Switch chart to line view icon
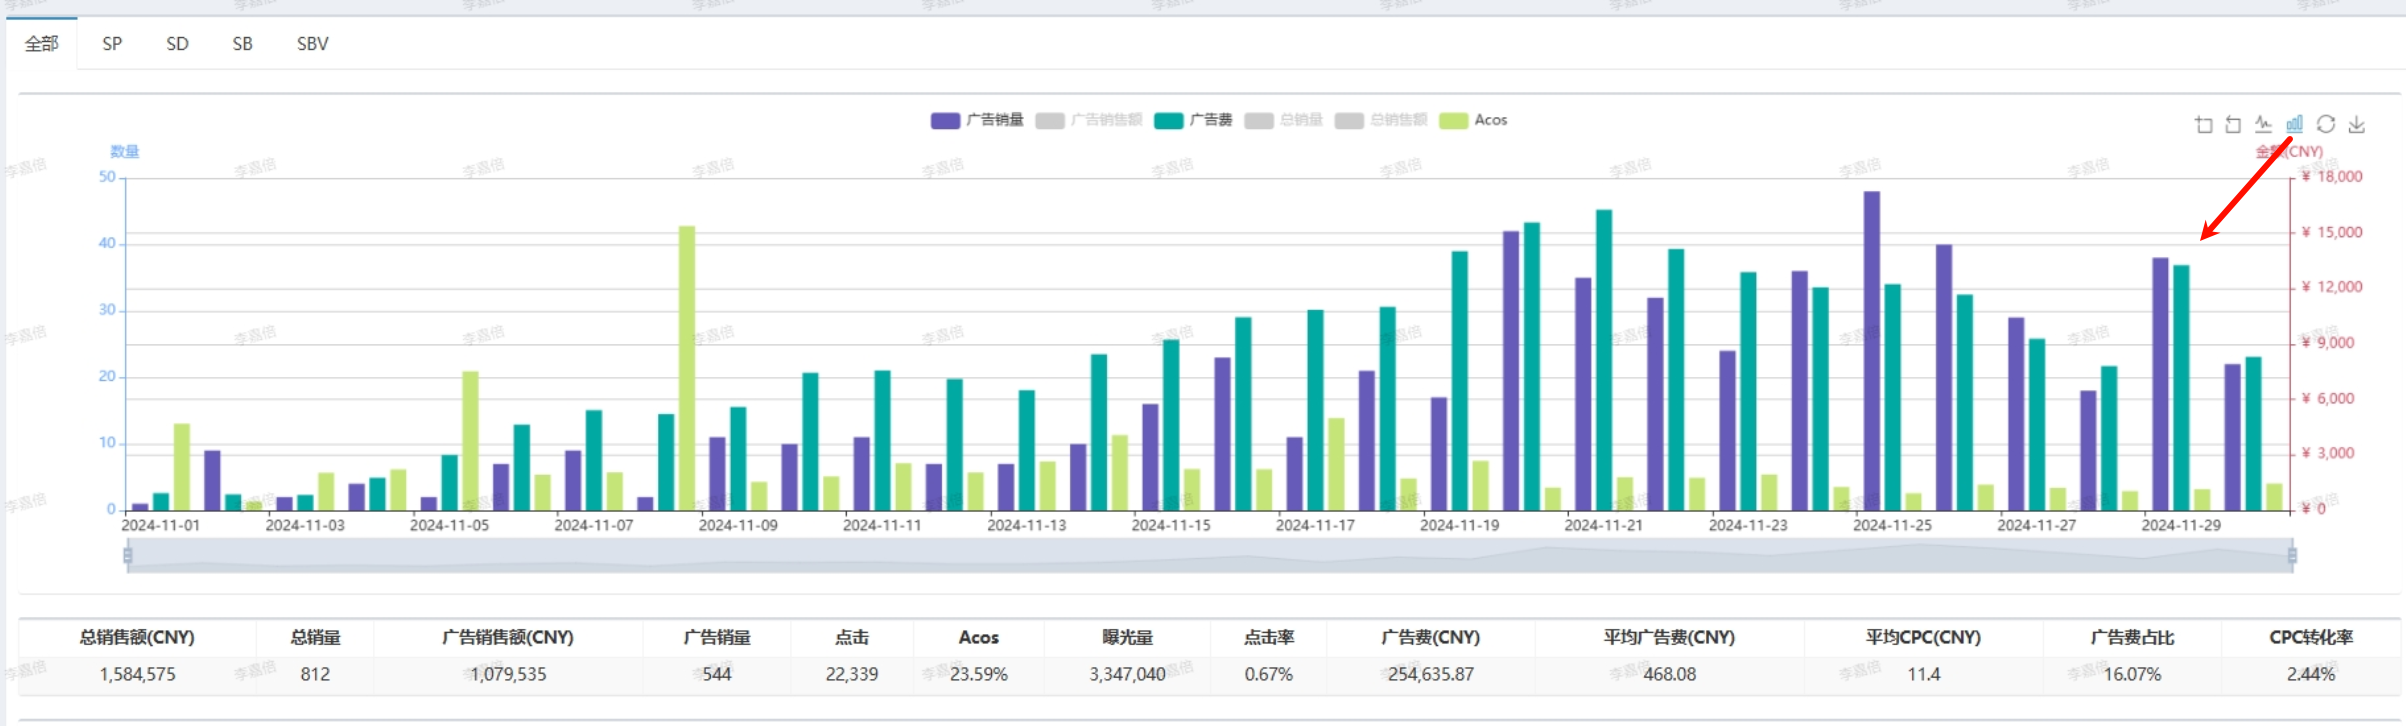Viewport: 2406px width, 726px height. point(2263,124)
